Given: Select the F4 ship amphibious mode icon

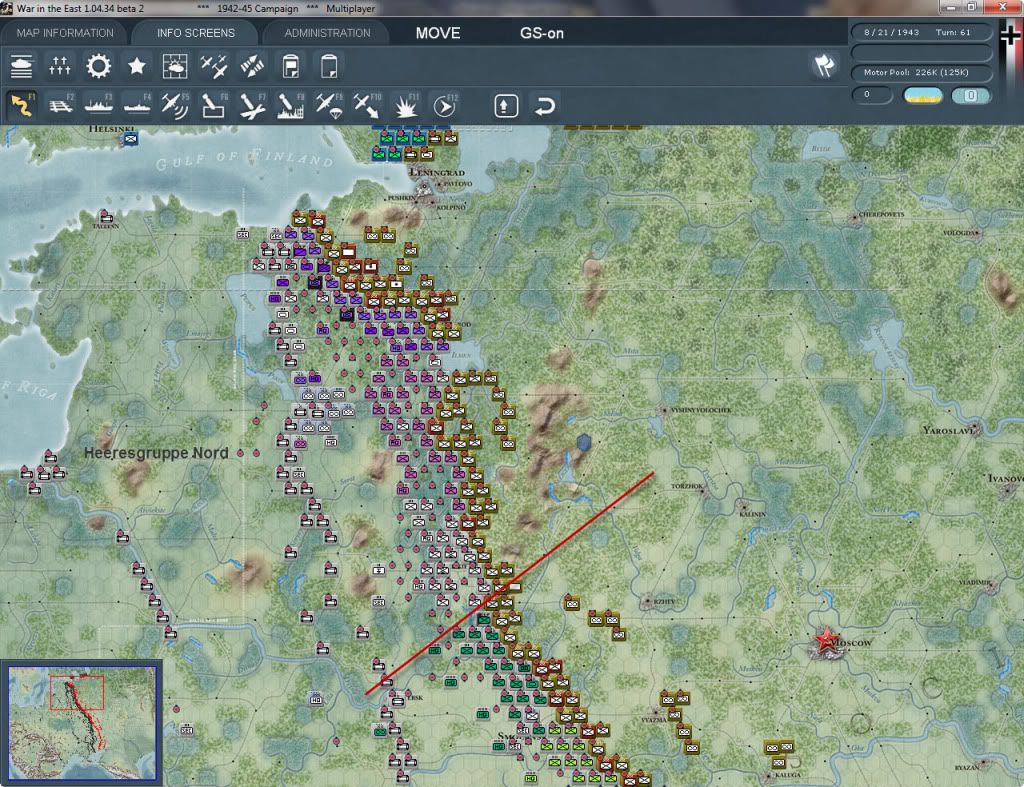Looking at the screenshot, I should pos(137,106).
